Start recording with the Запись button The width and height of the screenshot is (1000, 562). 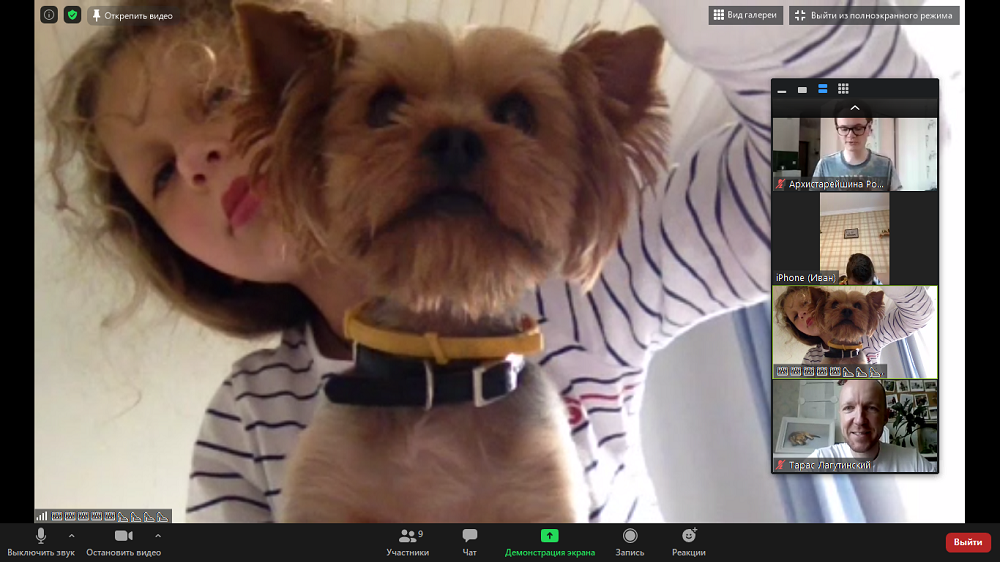click(x=630, y=542)
